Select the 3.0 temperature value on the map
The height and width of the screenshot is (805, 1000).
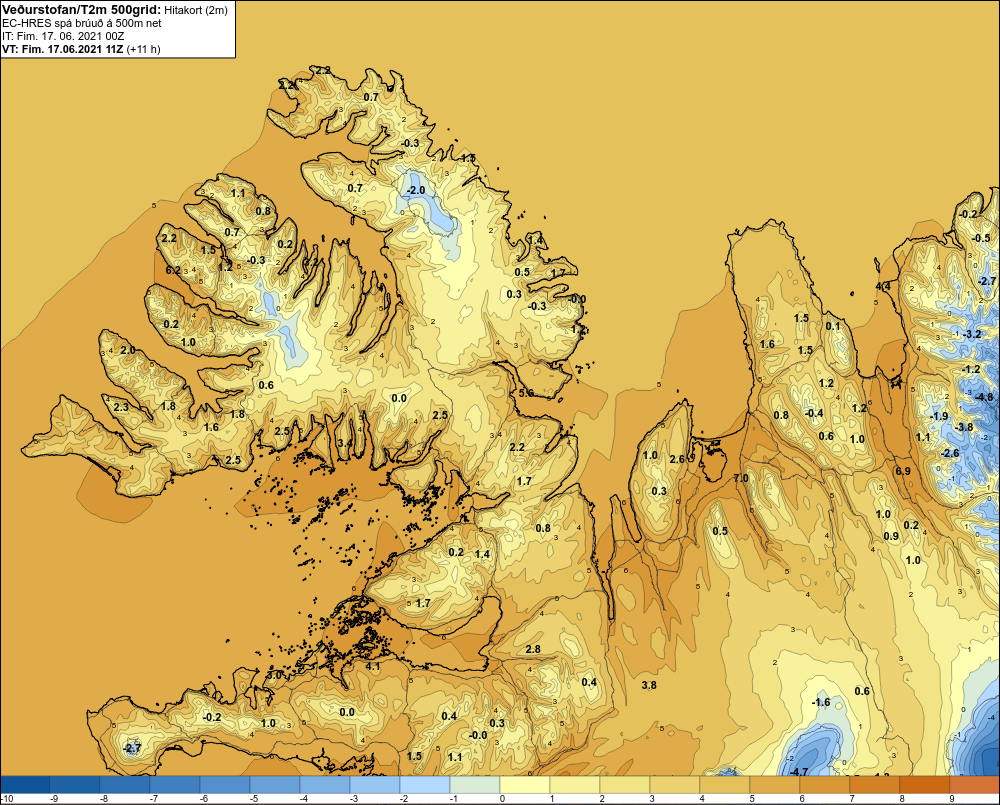coord(274,674)
